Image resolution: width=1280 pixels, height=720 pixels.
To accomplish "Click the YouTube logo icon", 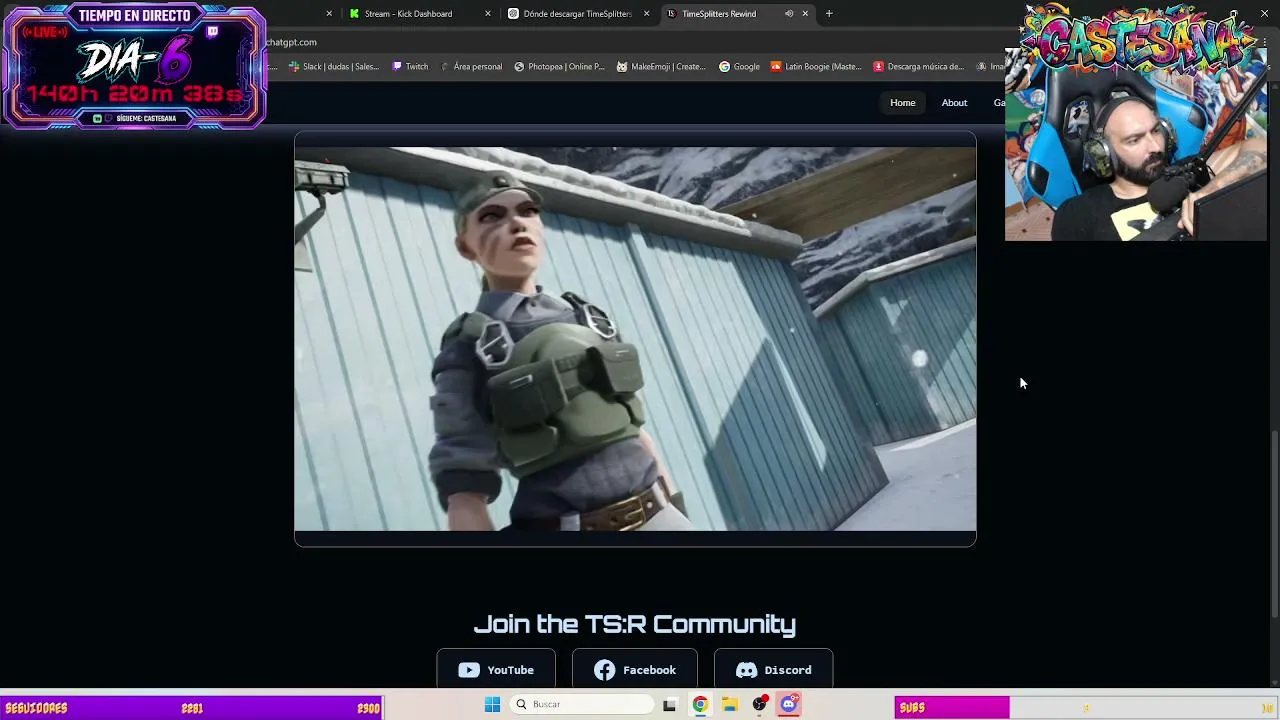I will 469,670.
